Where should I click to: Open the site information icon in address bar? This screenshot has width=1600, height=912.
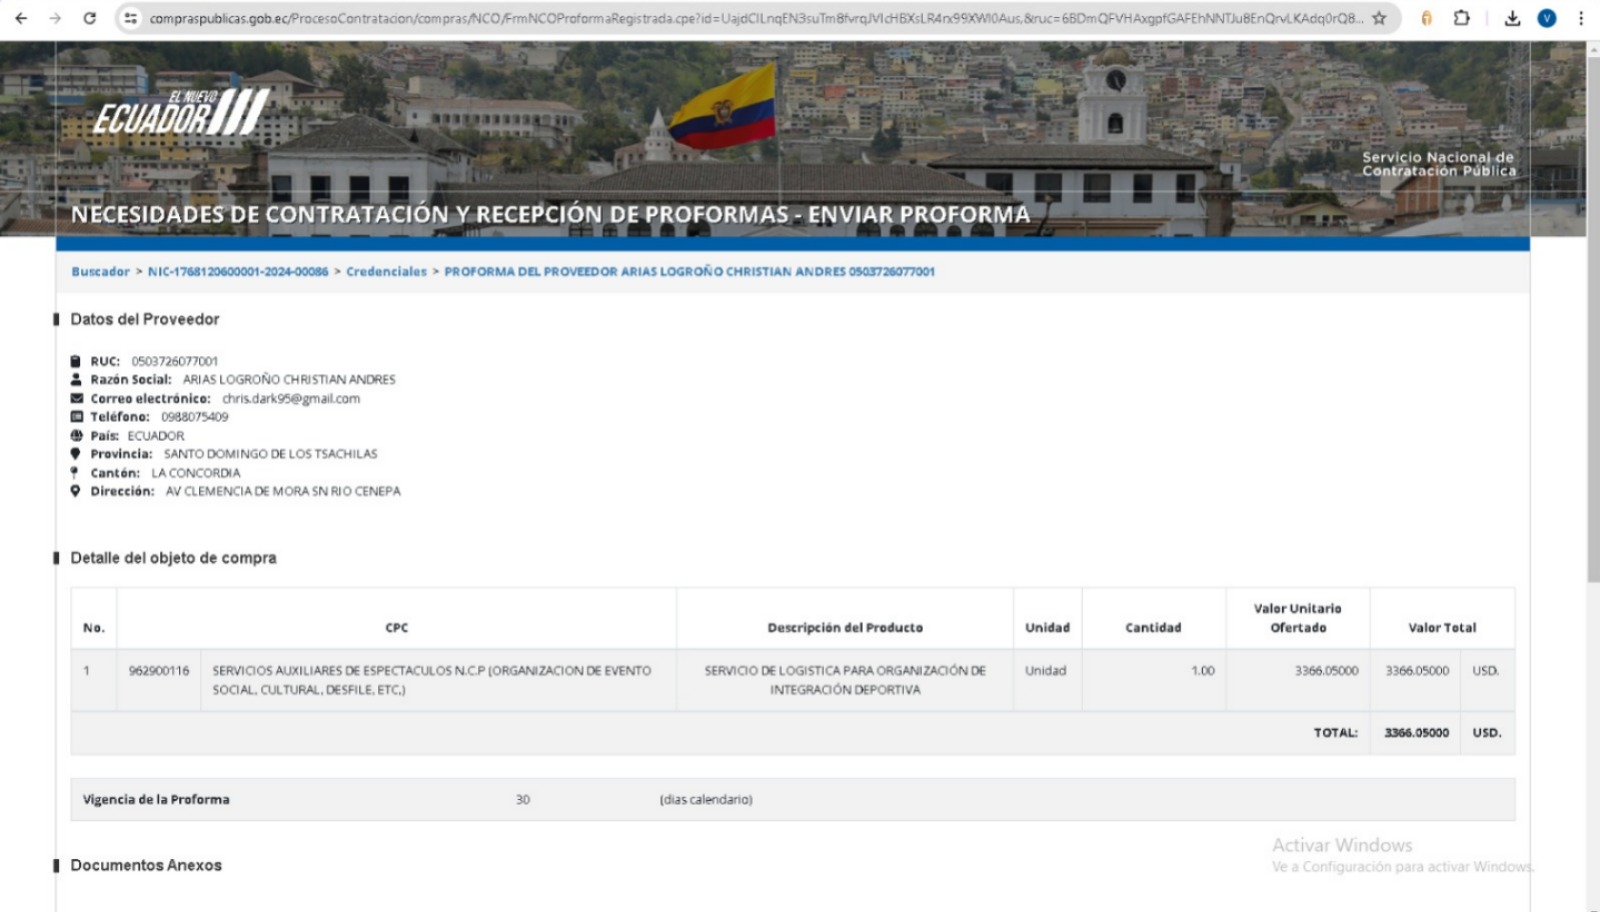[130, 18]
